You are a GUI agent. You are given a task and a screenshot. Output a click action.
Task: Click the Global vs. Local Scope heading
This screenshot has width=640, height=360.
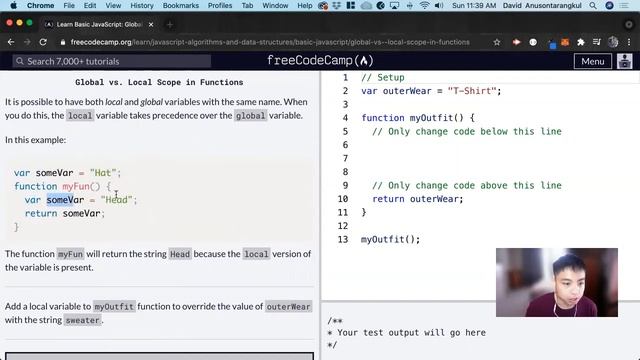pyautogui.click(x=159, y=82)
